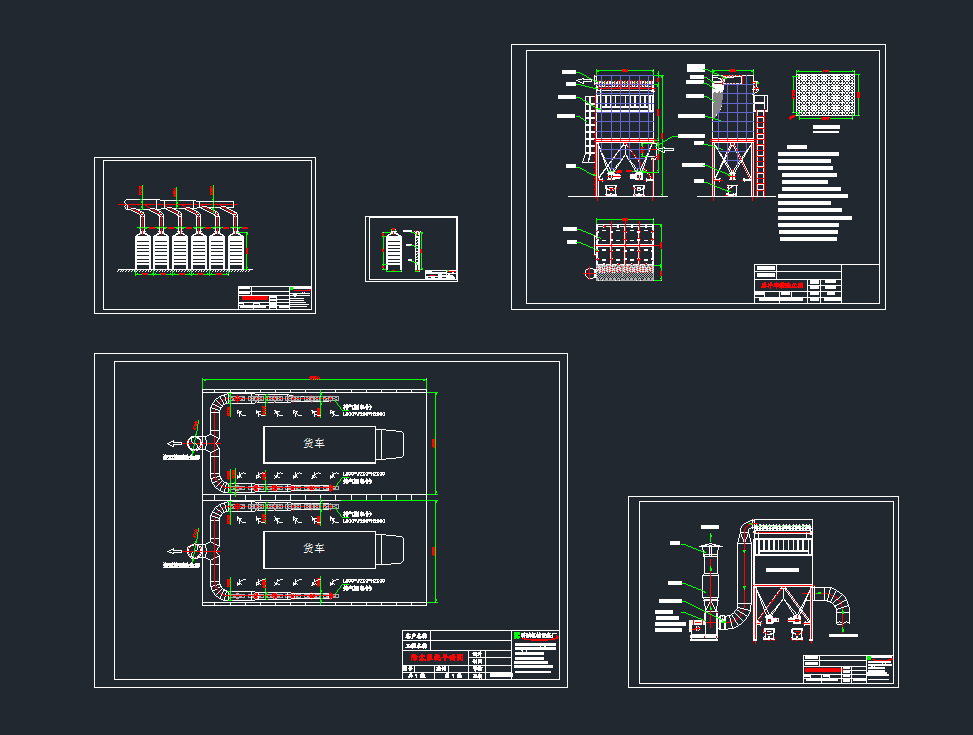This screenshot has width=973, height=735.
Task: Select the small center single-unit drawing sheet
Action: tap(410, 249)
